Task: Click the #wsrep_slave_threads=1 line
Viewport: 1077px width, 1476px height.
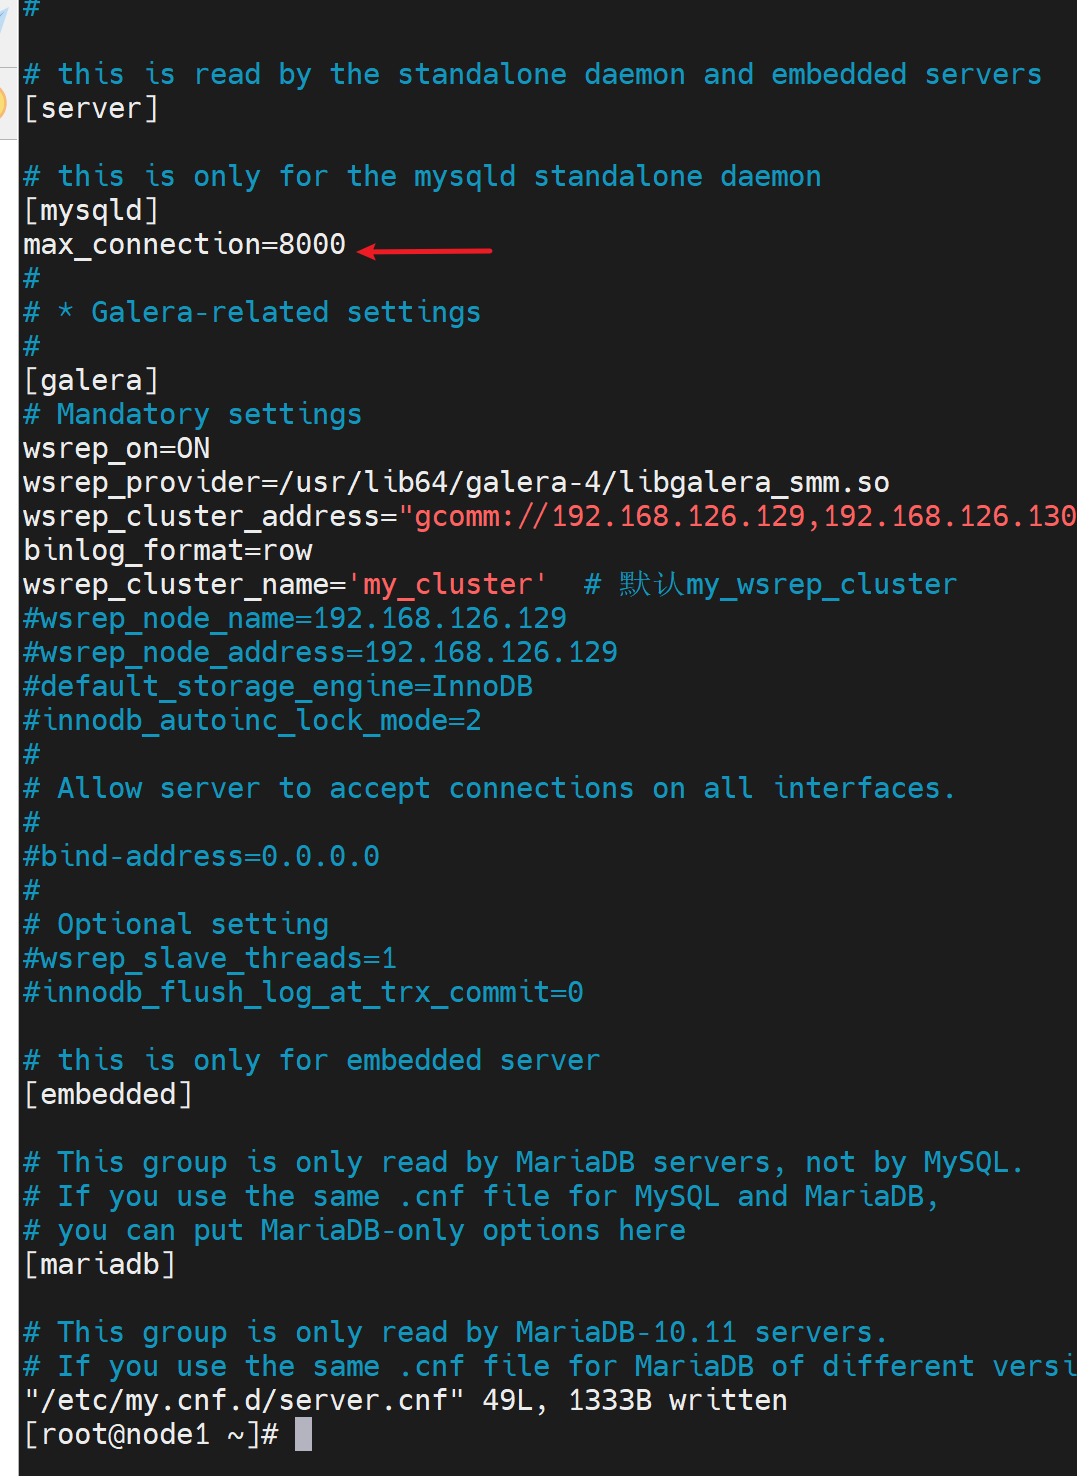Action: click(x=210, y=958)
